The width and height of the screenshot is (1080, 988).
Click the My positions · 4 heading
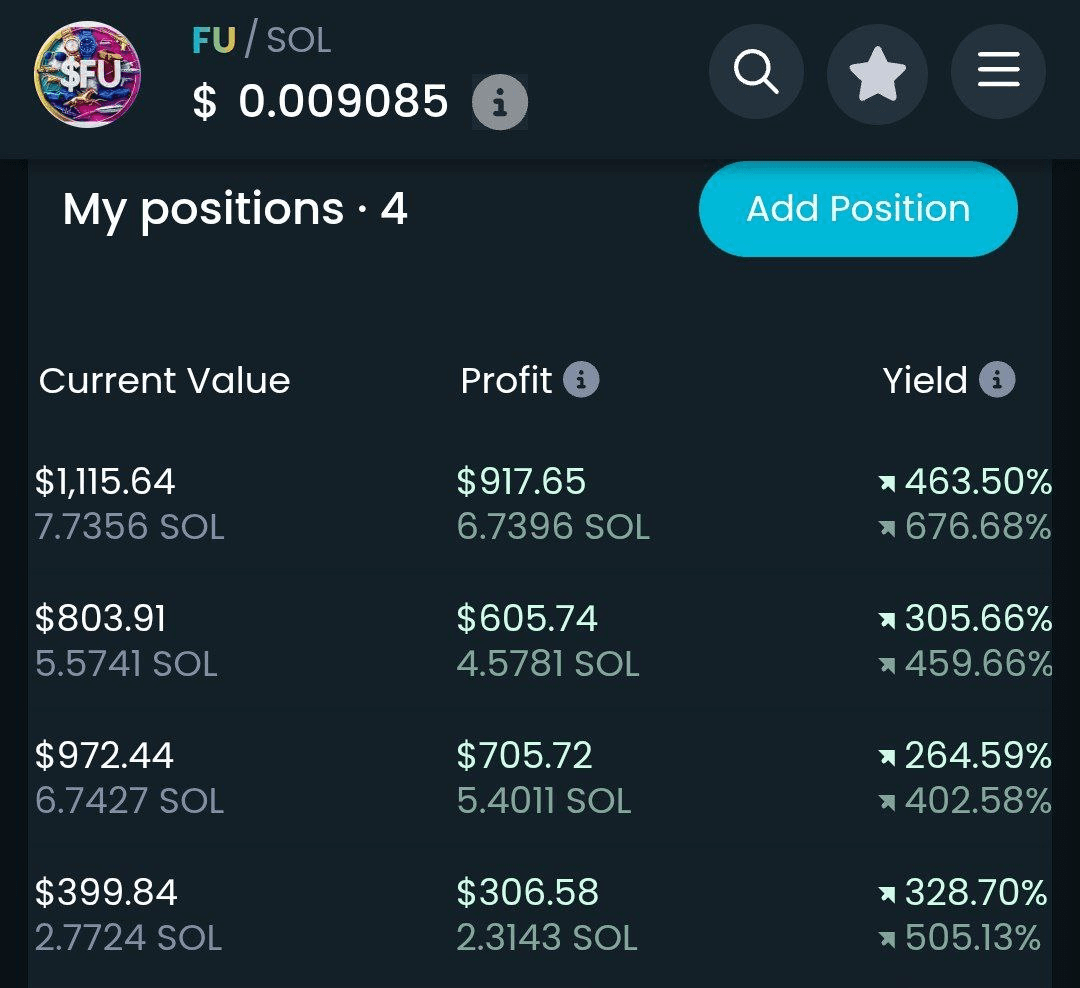click(235, 210)
